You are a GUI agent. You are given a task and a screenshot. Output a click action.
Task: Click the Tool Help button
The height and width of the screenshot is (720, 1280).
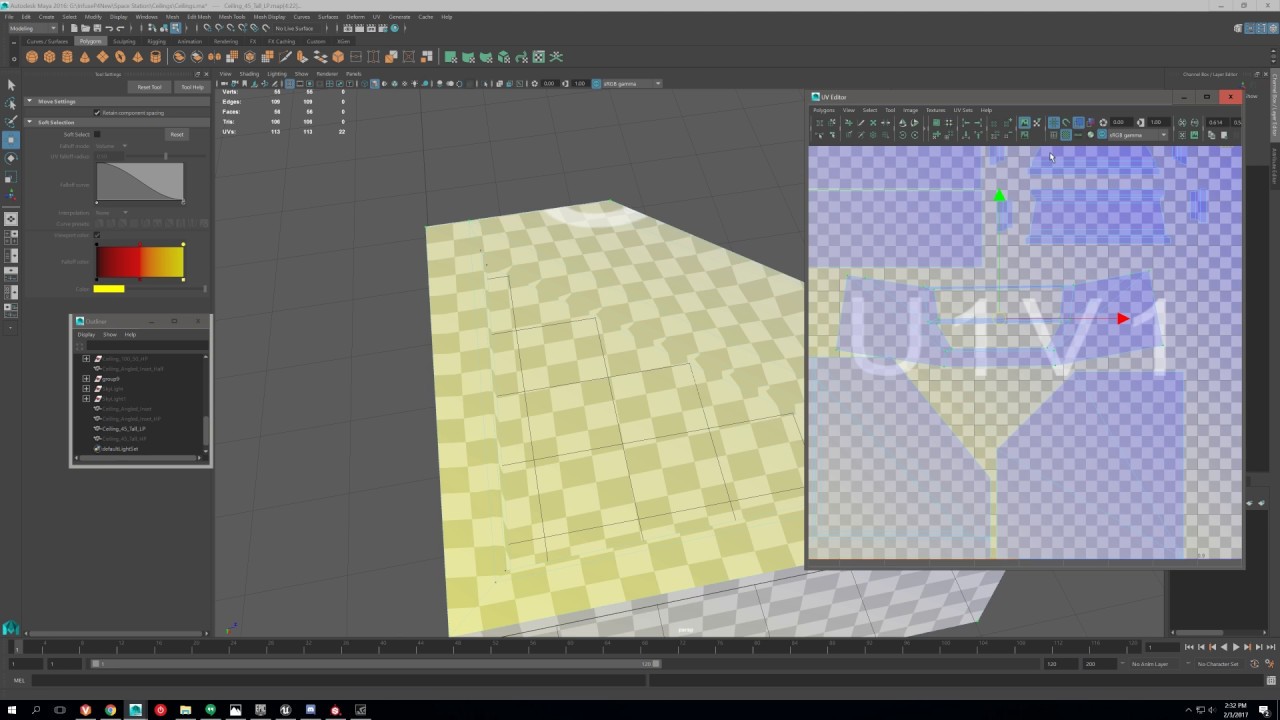click(192, 87)
